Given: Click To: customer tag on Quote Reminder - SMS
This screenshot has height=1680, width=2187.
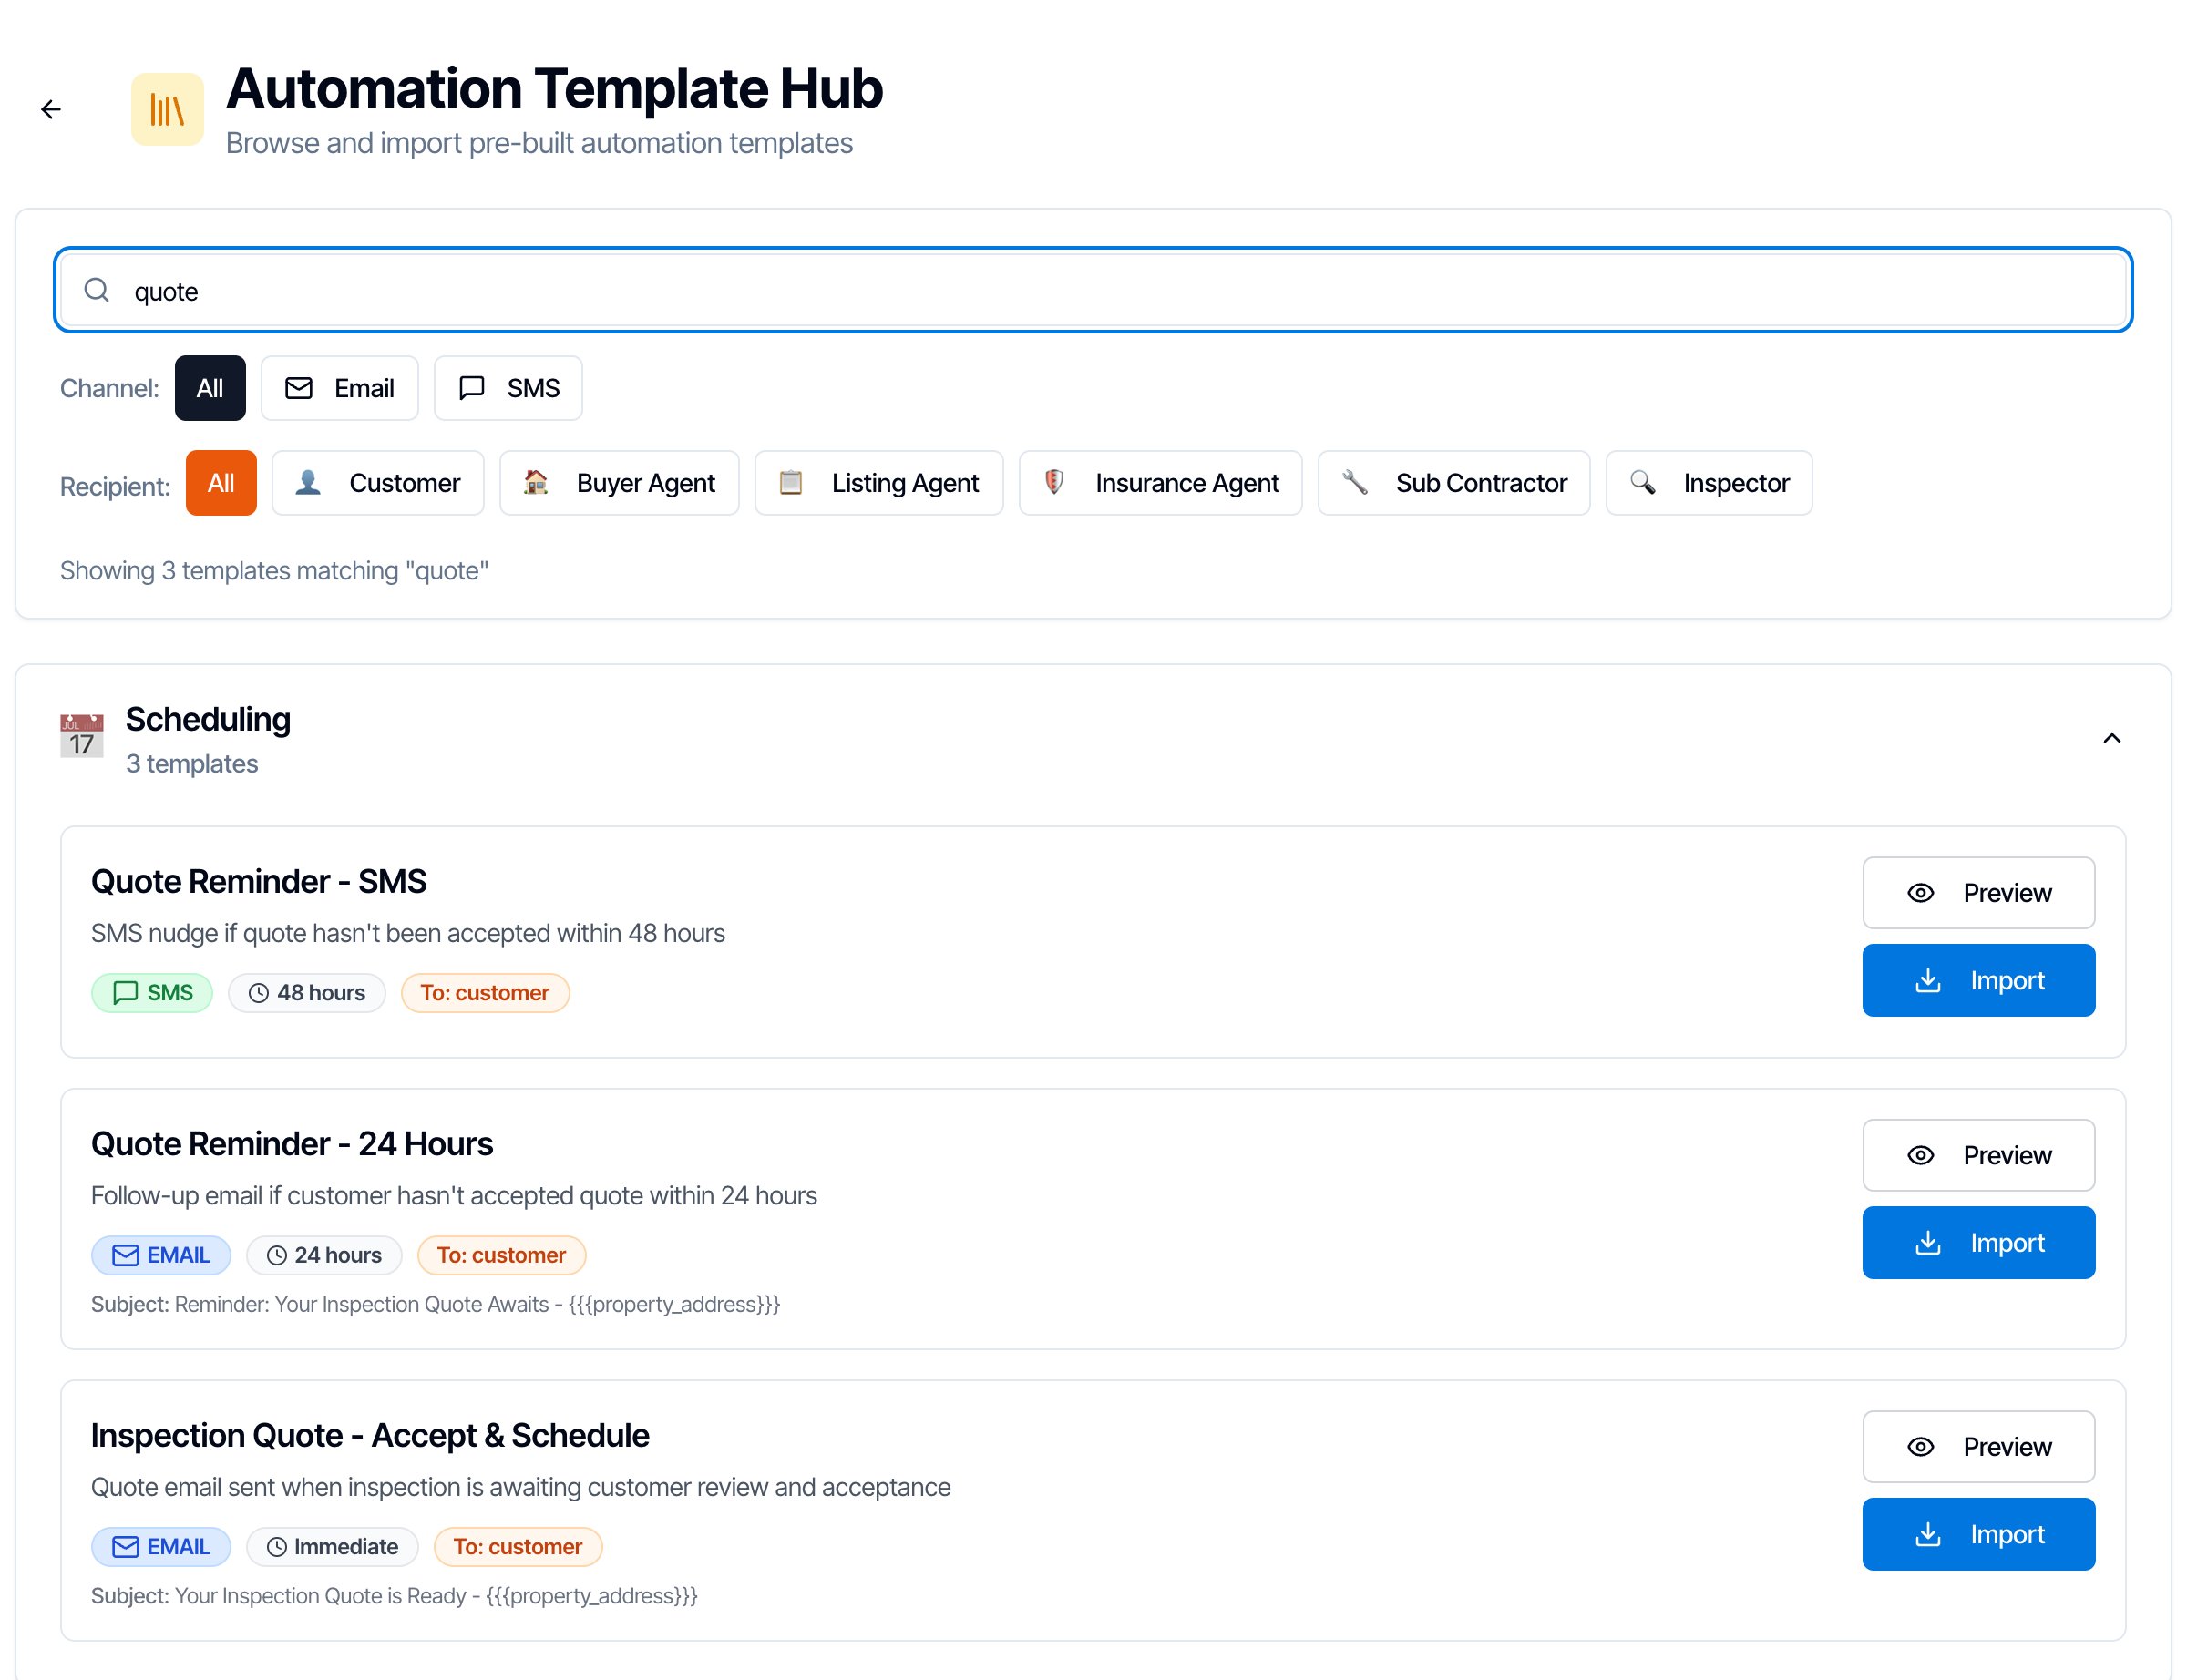Looking at the screenshot, I should [485, 993].
